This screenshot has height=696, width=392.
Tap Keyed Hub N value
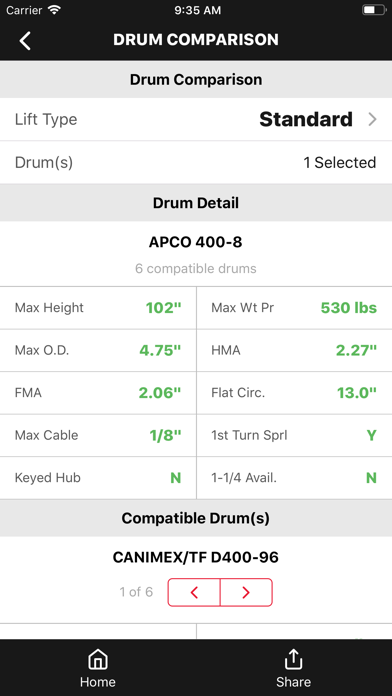pyautogui.click(x=176, y=478)
